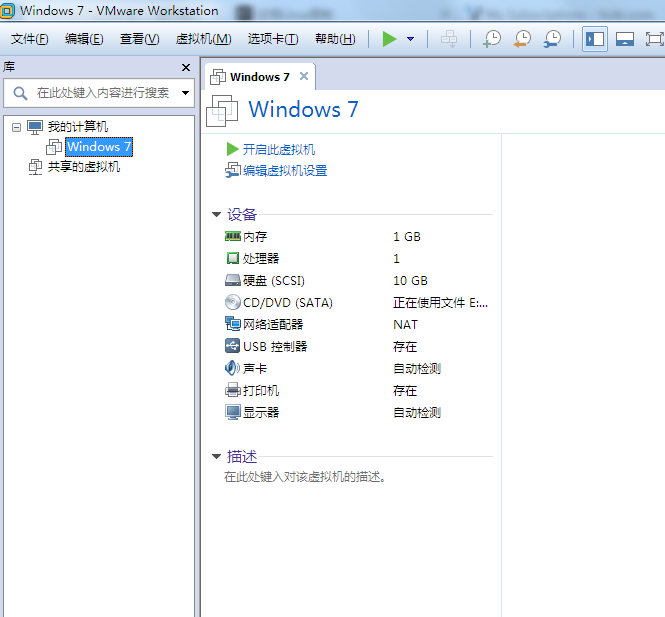Click the NAT network value

click(405, 325)
